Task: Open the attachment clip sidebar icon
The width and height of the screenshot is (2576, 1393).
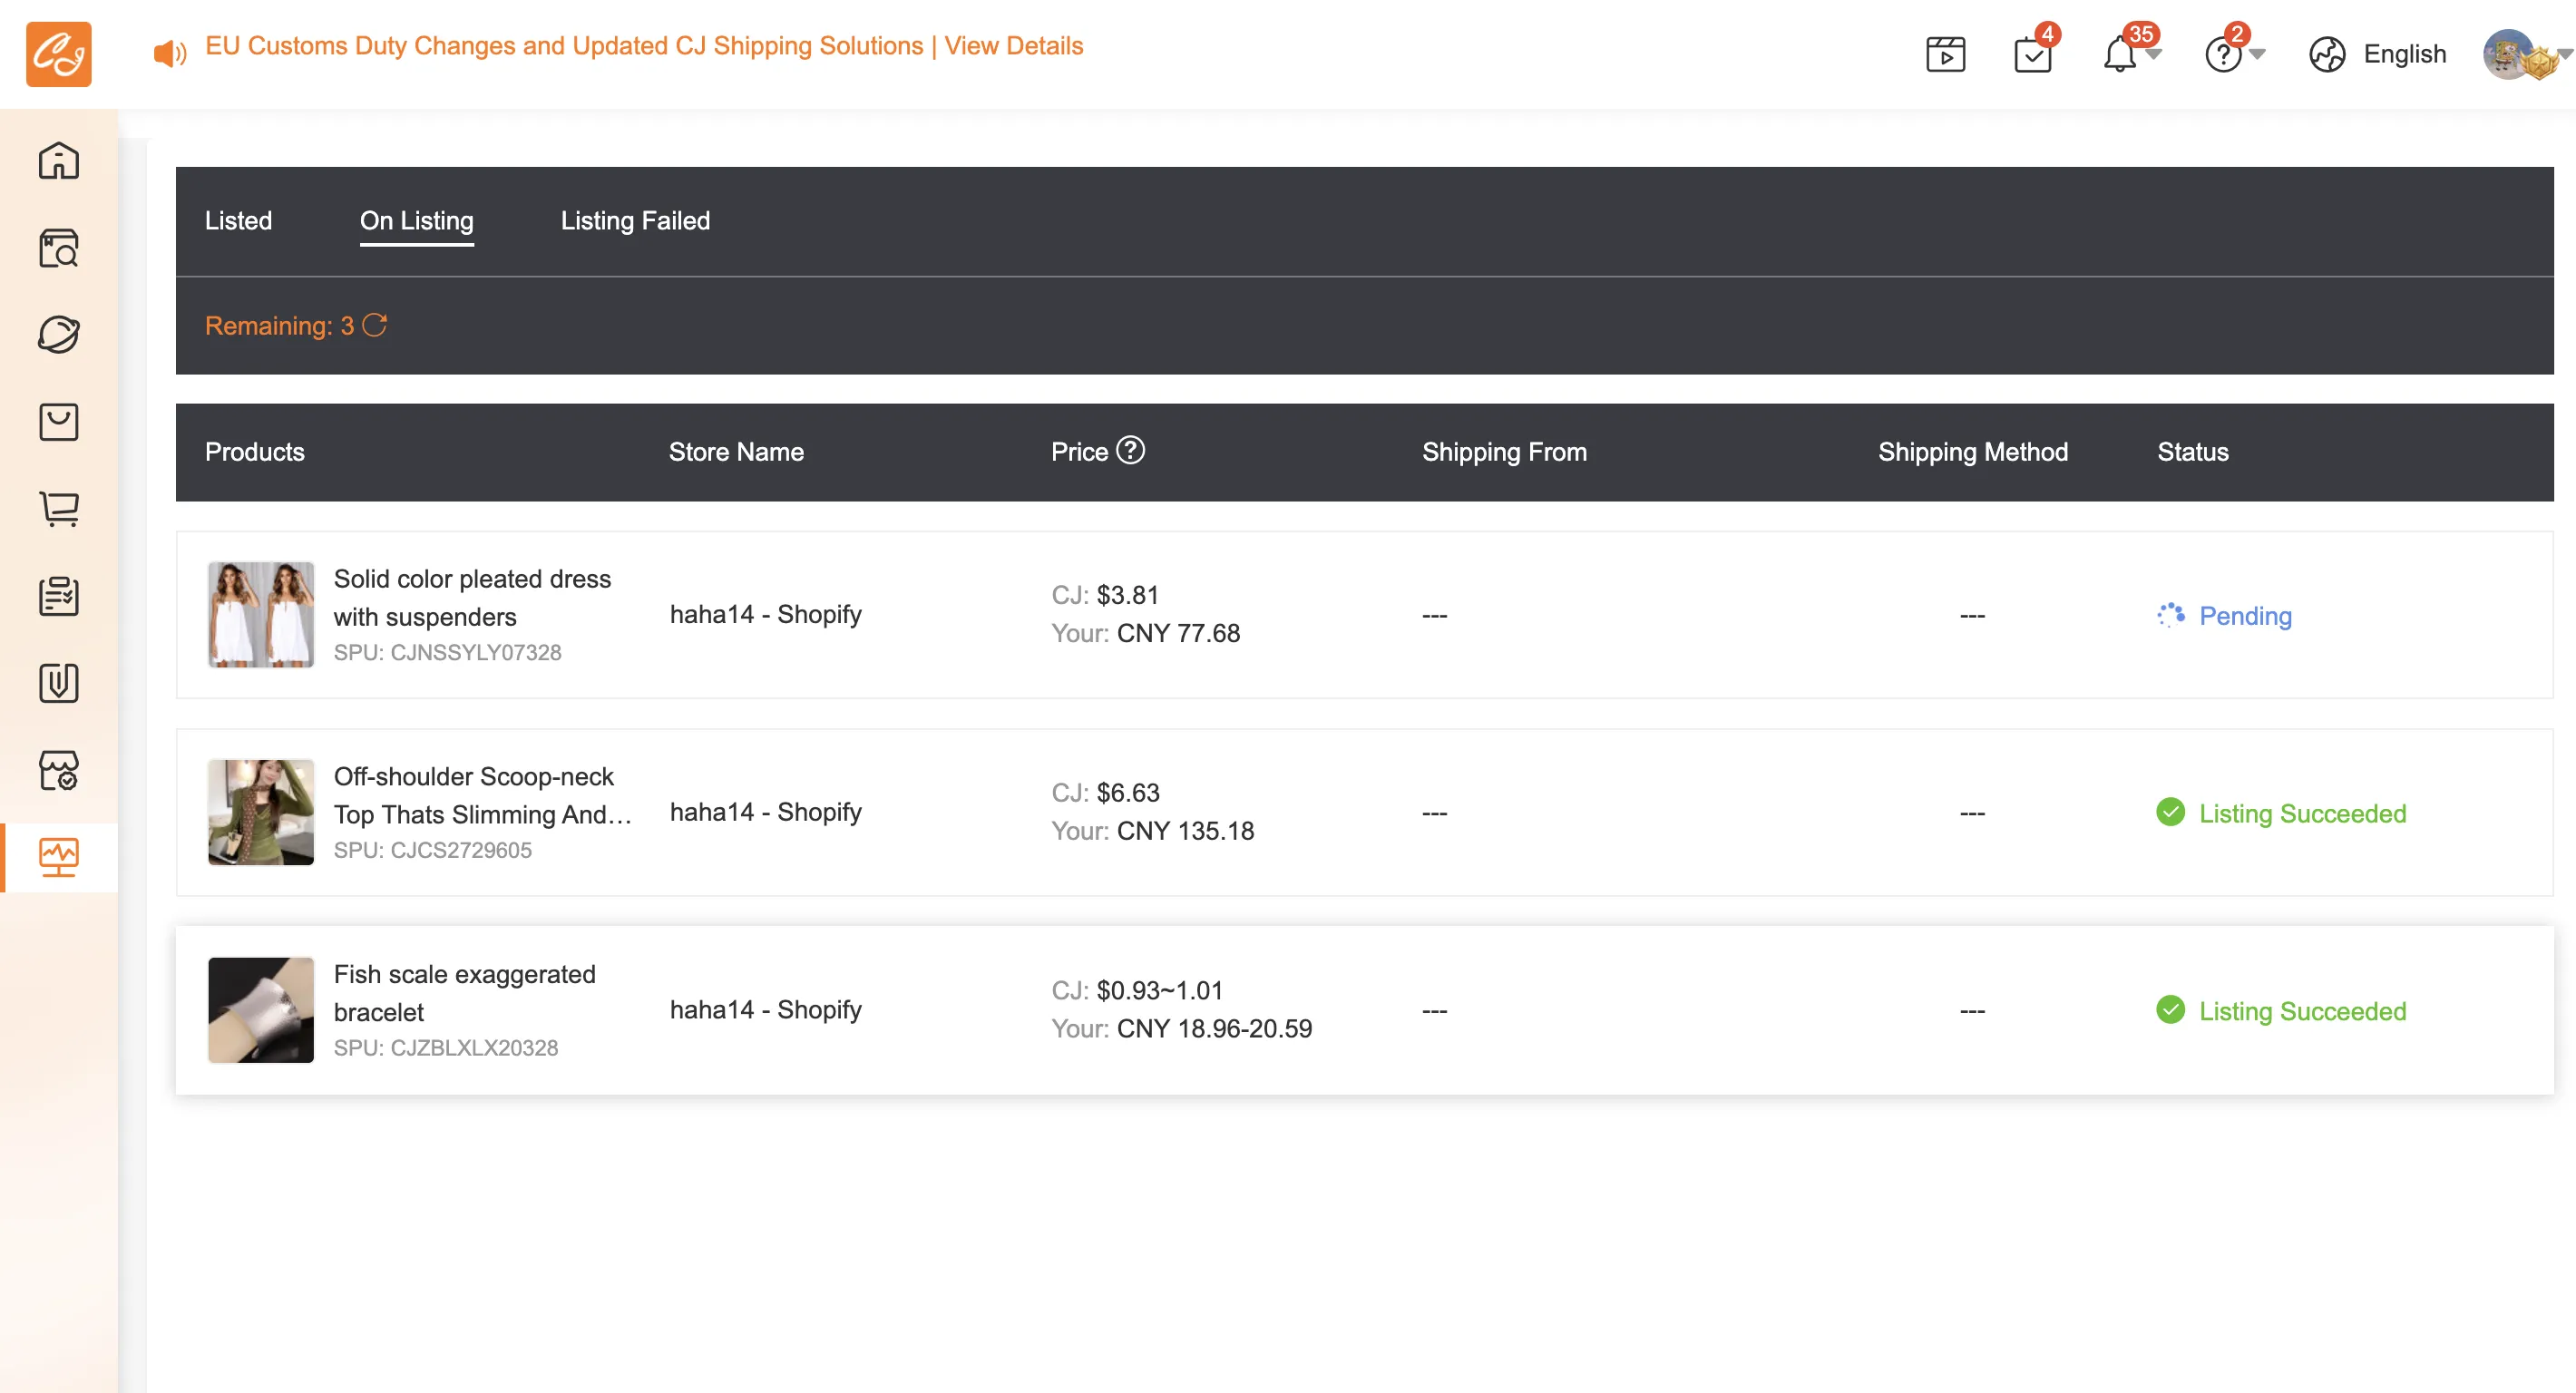Action: (59, 683)
